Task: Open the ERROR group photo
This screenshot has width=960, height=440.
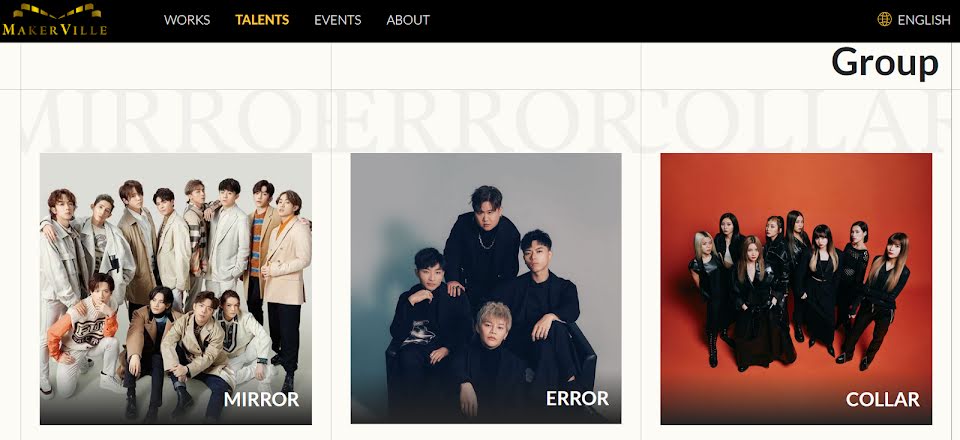Action: [486, 289]
